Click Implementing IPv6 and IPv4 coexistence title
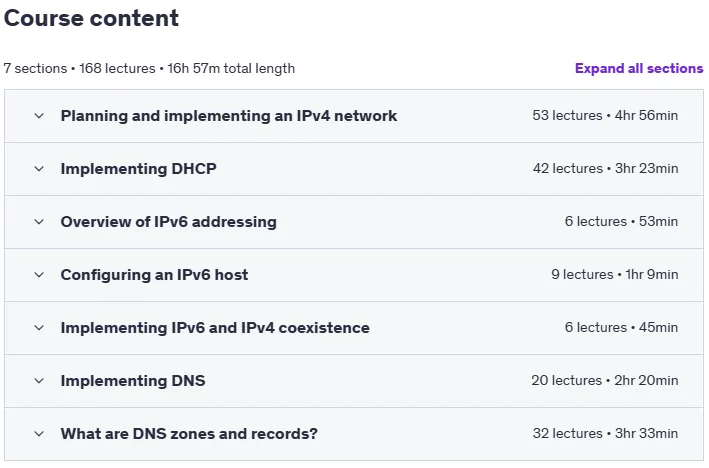The width and height of the screenshot is (709, 468). click(215, 327)
